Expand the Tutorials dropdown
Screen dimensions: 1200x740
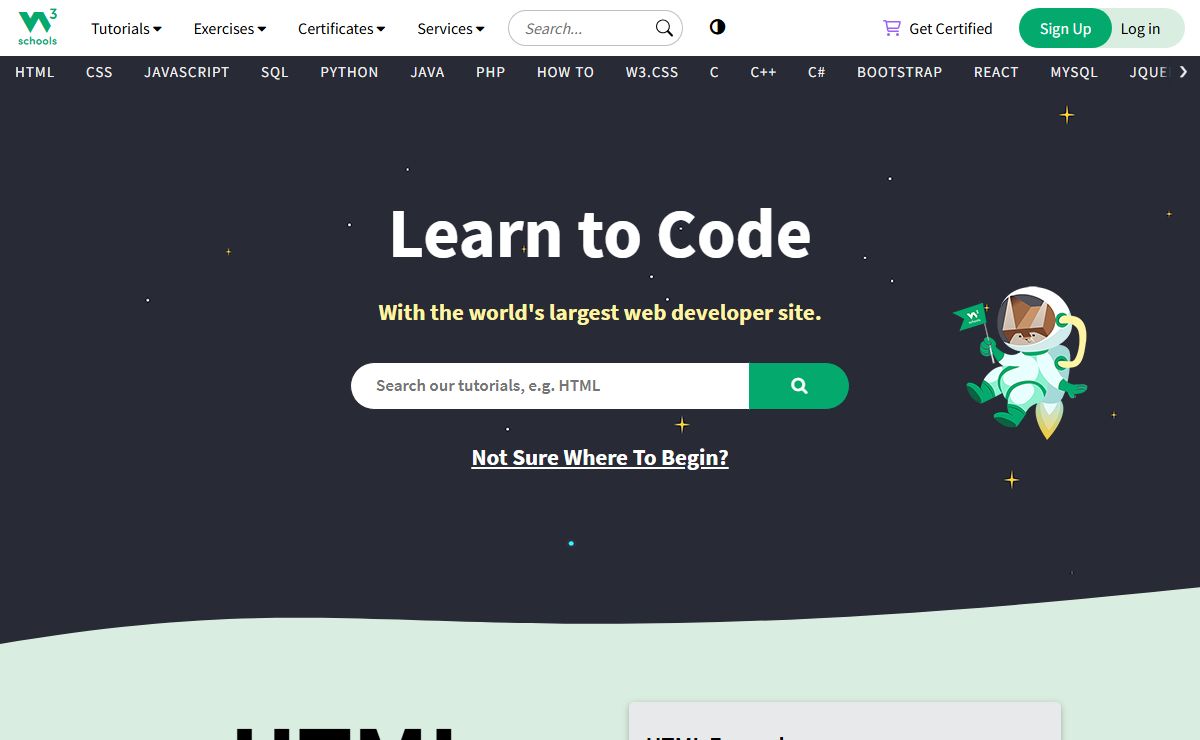(x=126, y=28)
